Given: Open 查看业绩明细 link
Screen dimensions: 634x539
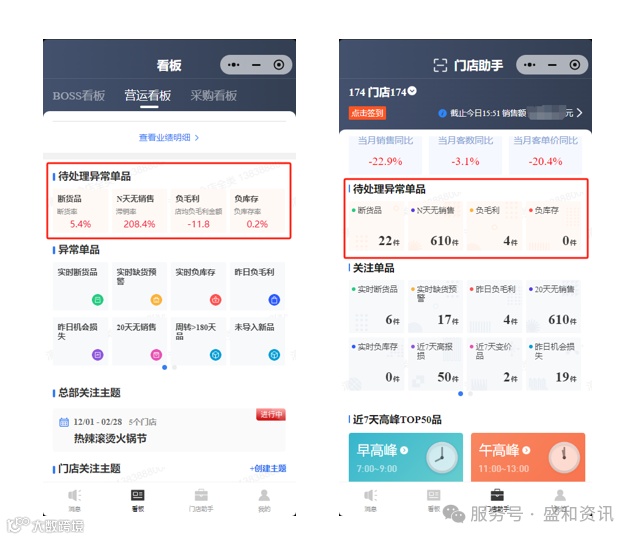Looking at the screenshot, I should click(x=165, y=137).
